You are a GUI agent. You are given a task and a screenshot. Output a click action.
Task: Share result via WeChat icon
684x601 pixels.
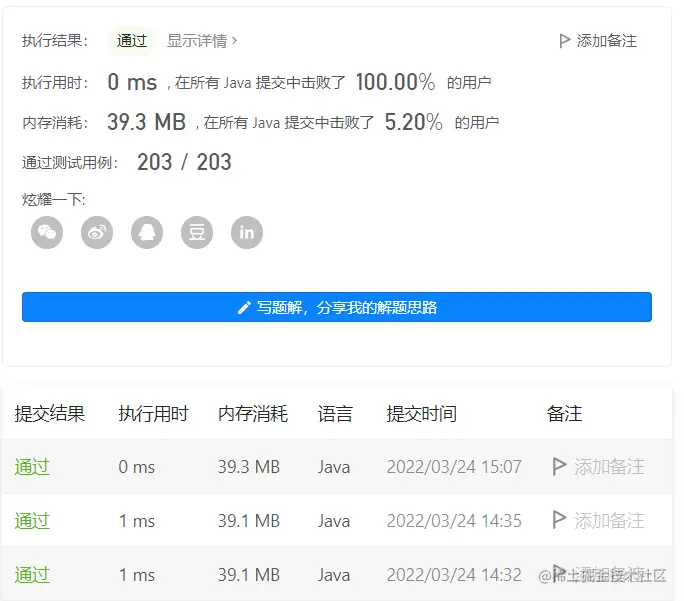[x=47, y=232]
